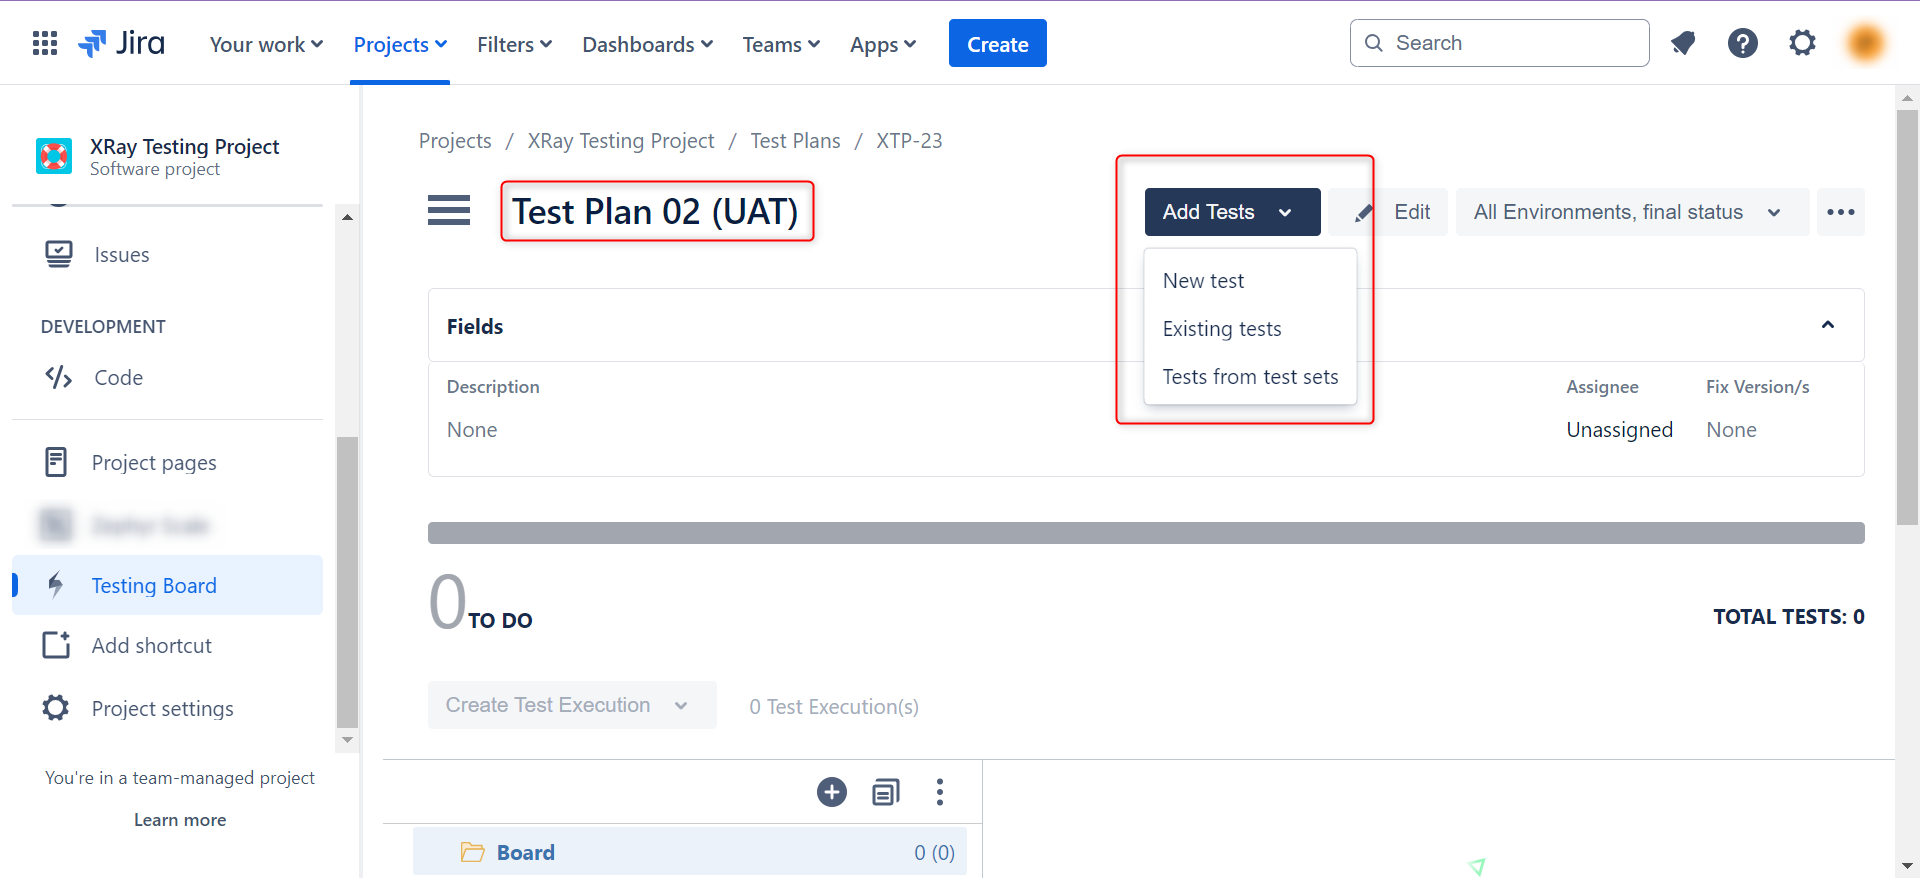Screen dimensions: 1920x878
Task: Click the Test Plans breadcrumb link
Action: tap(795, 141)
